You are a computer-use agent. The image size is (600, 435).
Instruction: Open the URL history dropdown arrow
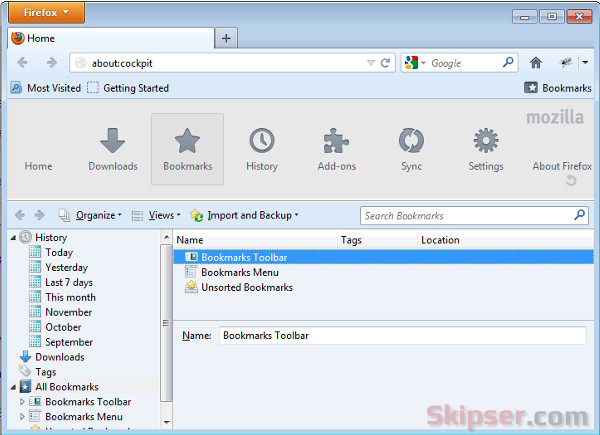(x=370, y=63)
